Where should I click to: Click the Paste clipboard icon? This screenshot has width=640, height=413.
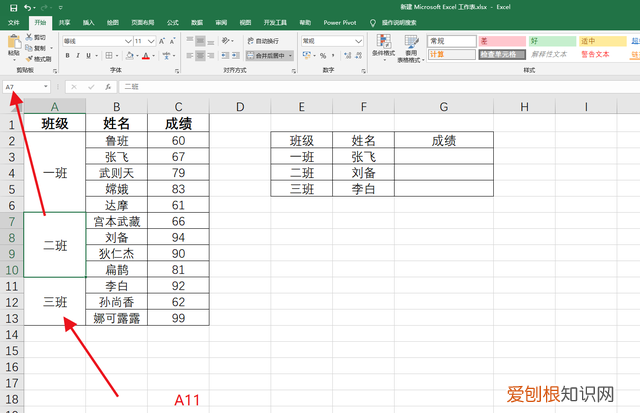point(14,42)
